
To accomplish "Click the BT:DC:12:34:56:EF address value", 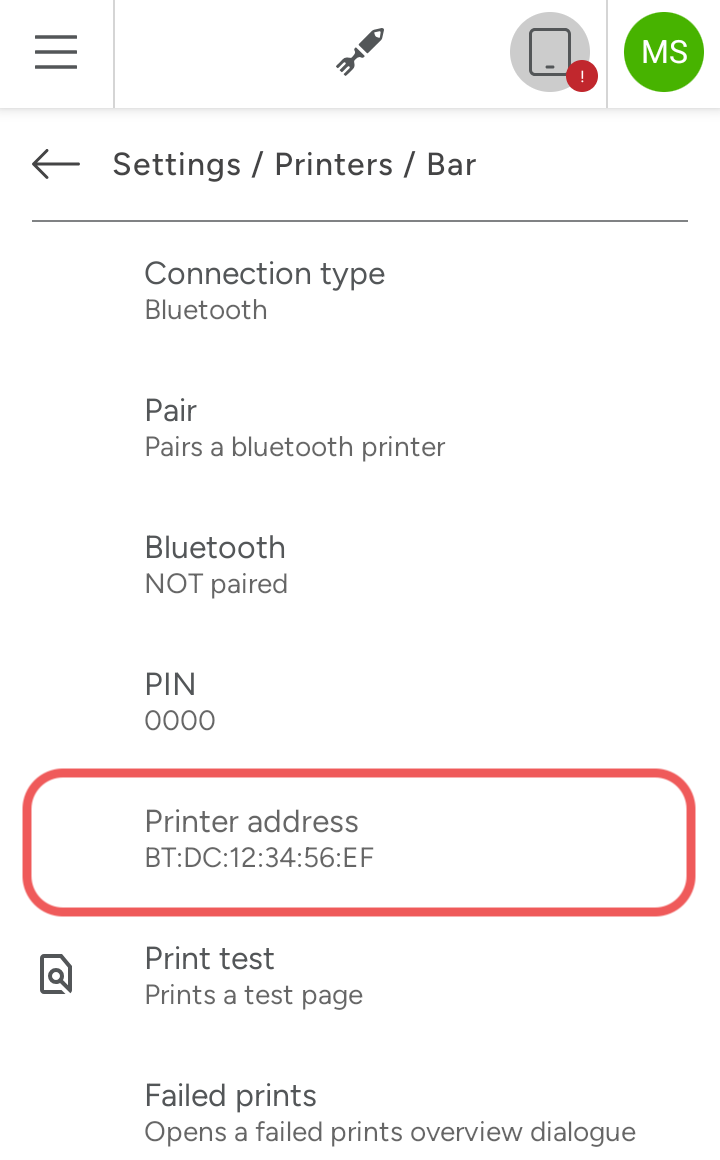I will [259, 857].
